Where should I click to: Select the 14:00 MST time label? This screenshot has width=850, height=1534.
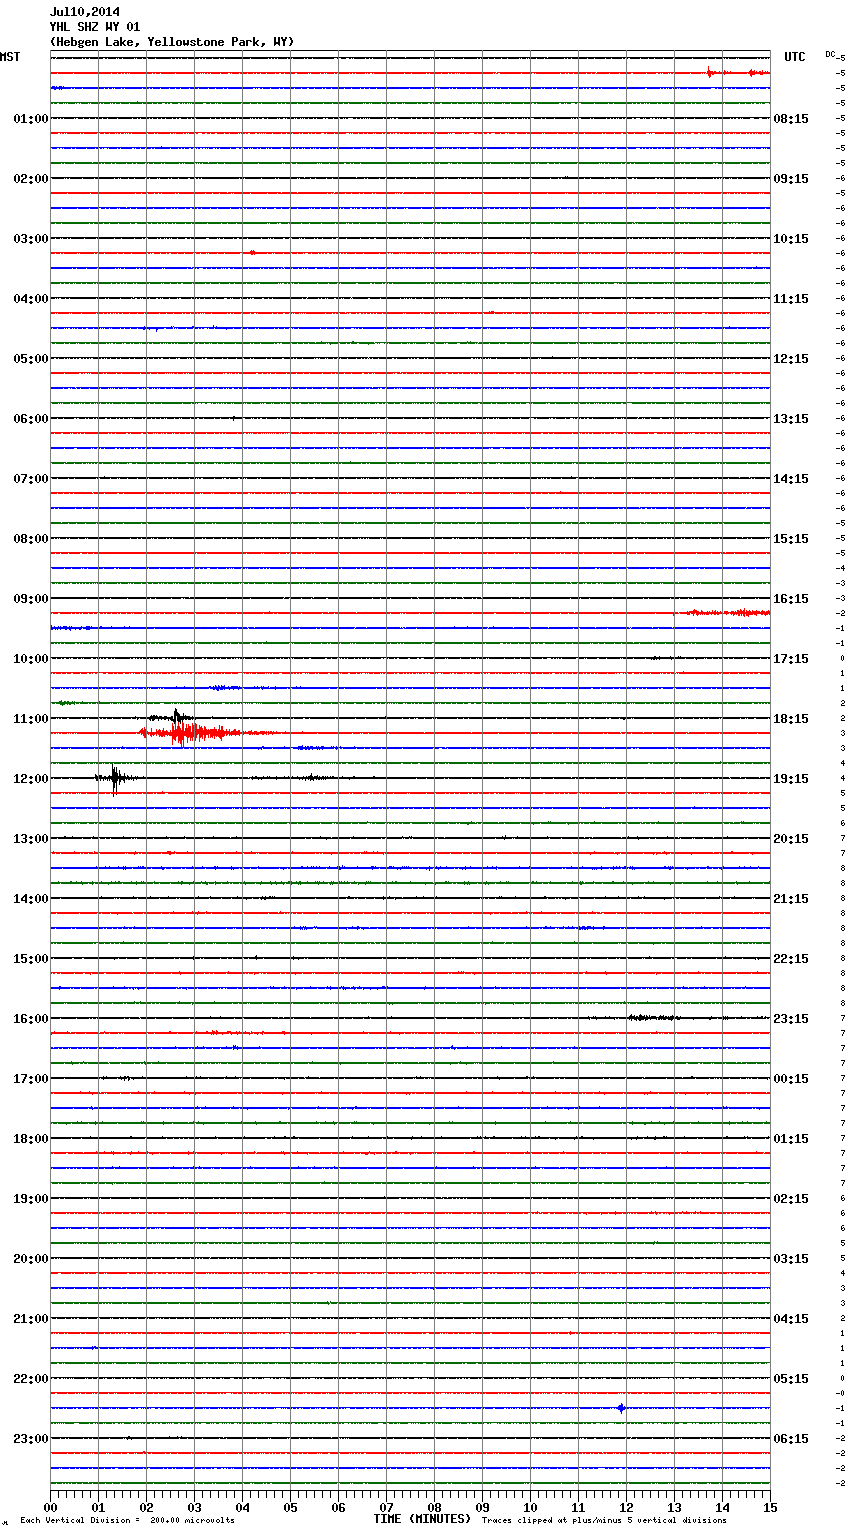click(x=31, y=899)
